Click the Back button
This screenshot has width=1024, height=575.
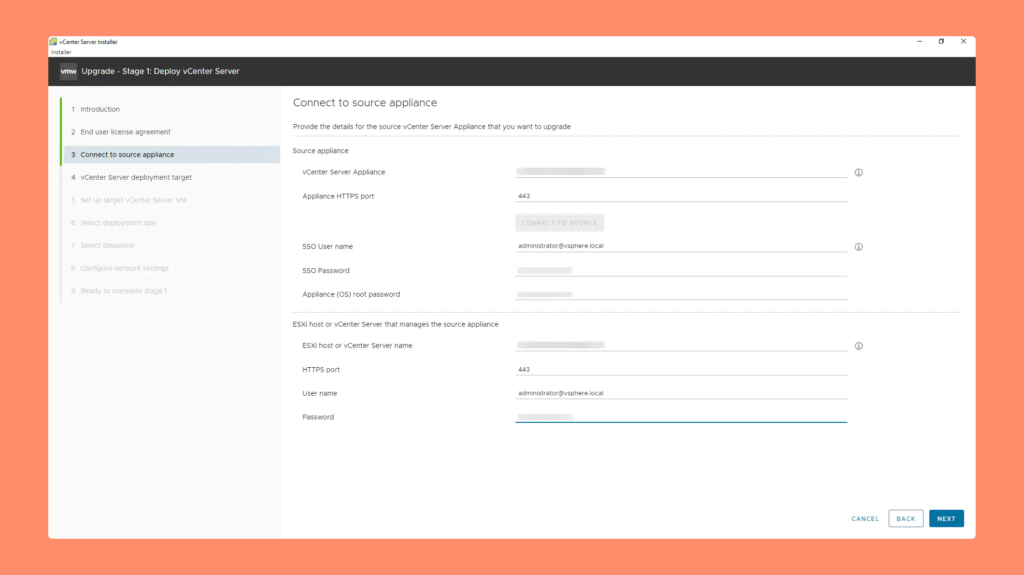(x=905, y=518)
